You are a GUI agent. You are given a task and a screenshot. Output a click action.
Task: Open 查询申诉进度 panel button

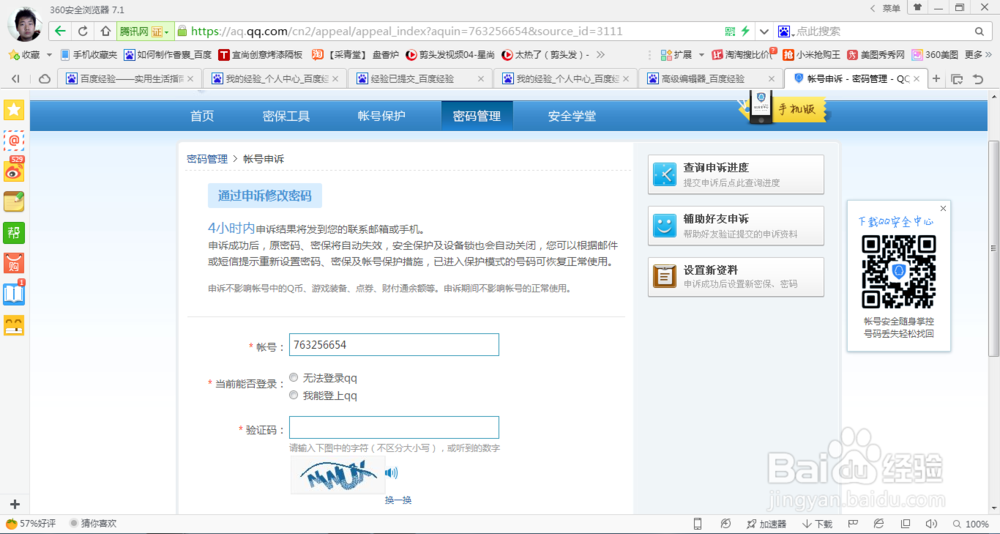pos(736,174)
